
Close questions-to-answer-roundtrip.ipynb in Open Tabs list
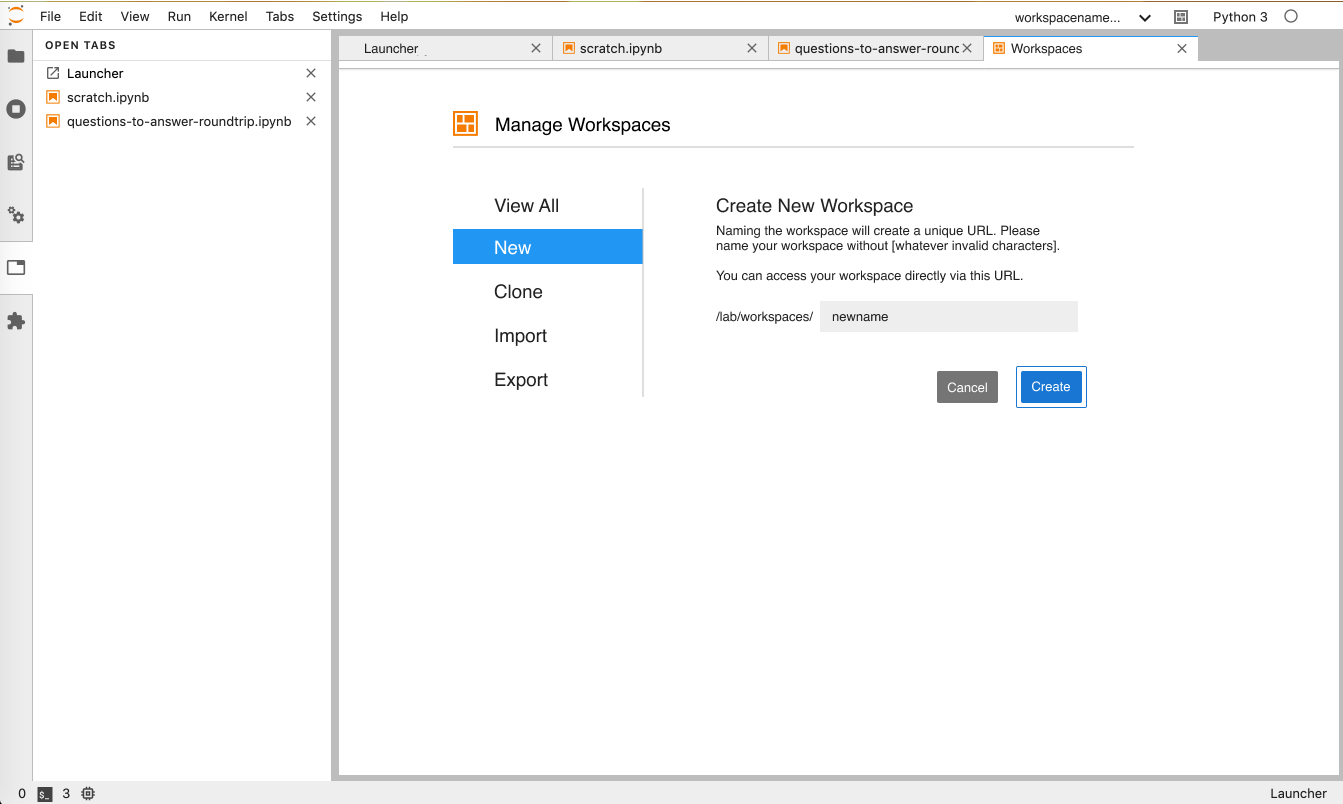pyautogui.click(x=311, y=121)
